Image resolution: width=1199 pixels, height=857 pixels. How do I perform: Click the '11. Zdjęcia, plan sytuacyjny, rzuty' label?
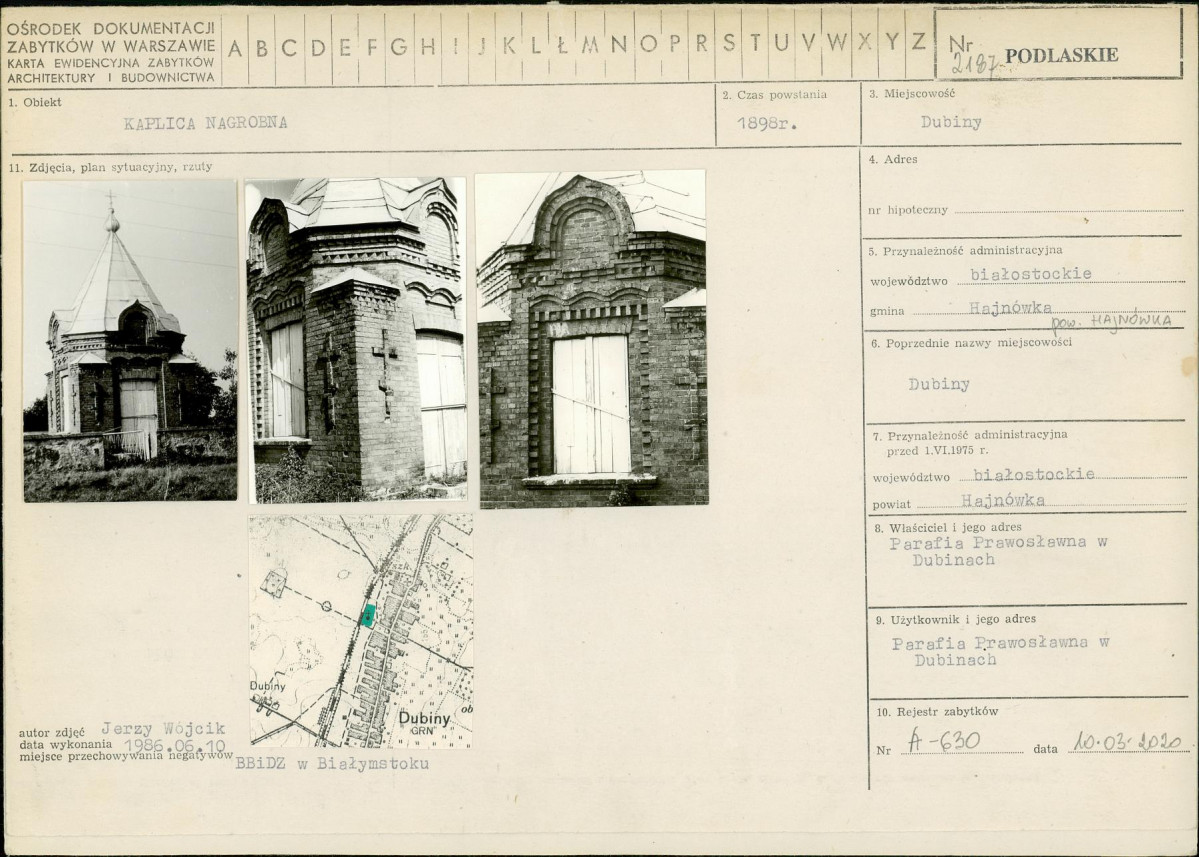[110, 167]
